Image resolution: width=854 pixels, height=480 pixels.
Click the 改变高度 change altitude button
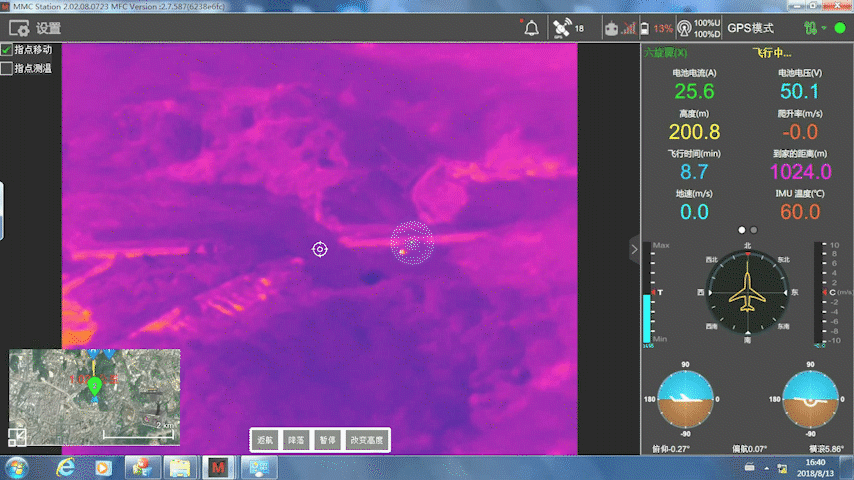(x=365, y=440)
